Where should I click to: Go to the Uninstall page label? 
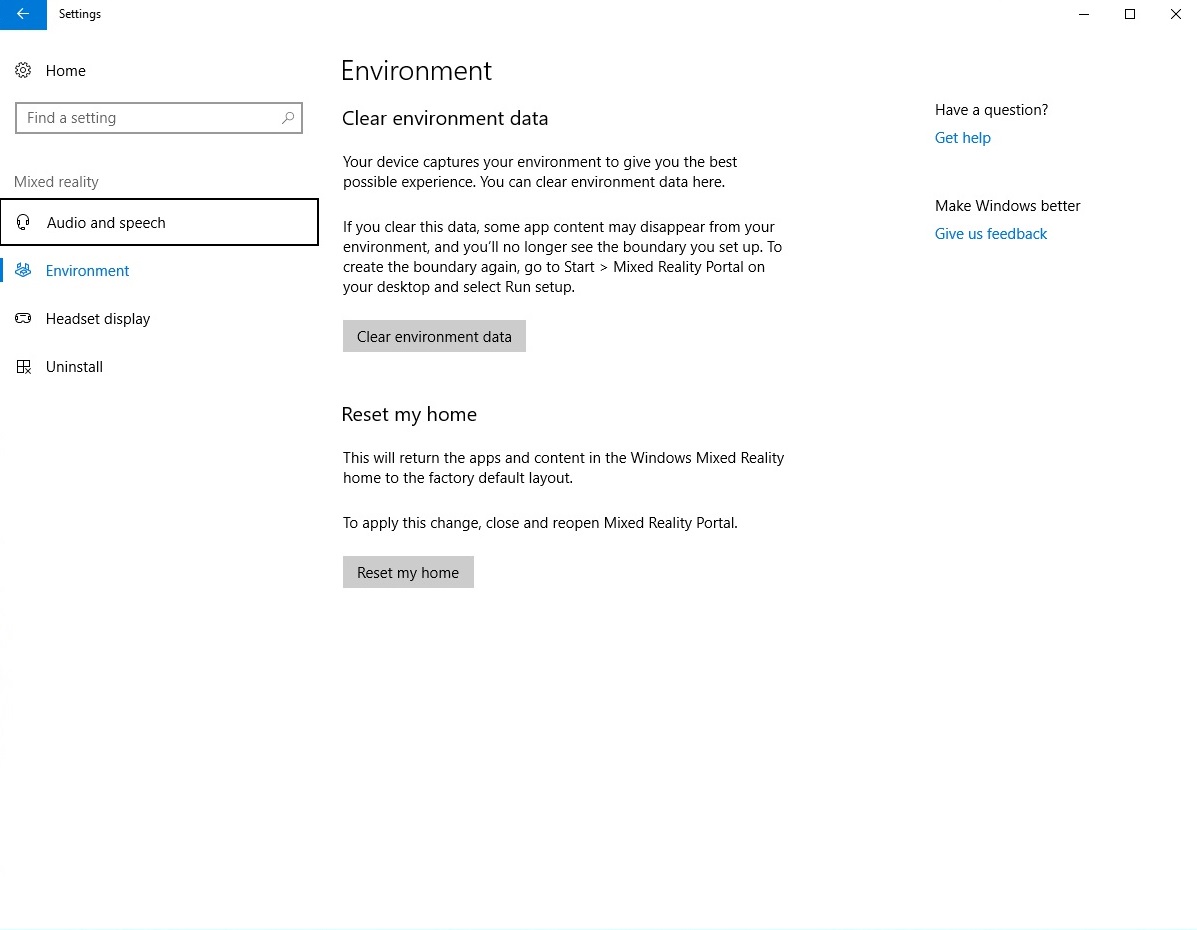74,367
